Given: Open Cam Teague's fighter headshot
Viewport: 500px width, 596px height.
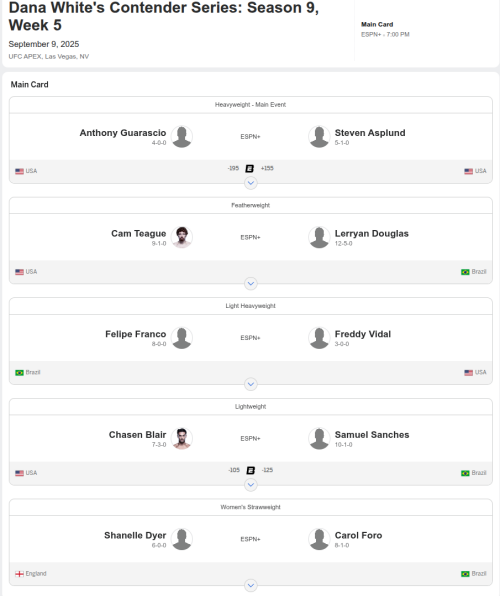Looking at the screenshot, I should point(182,237).
